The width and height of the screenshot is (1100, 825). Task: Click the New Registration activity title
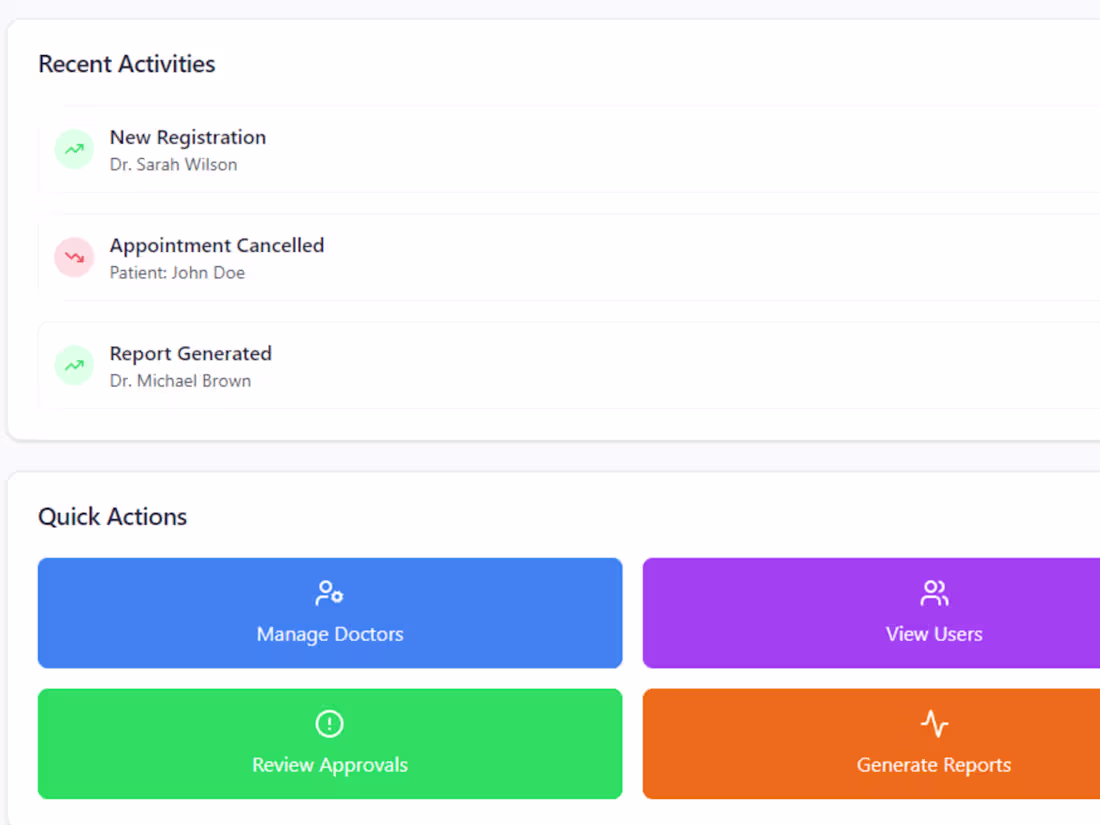click(188, 137)
